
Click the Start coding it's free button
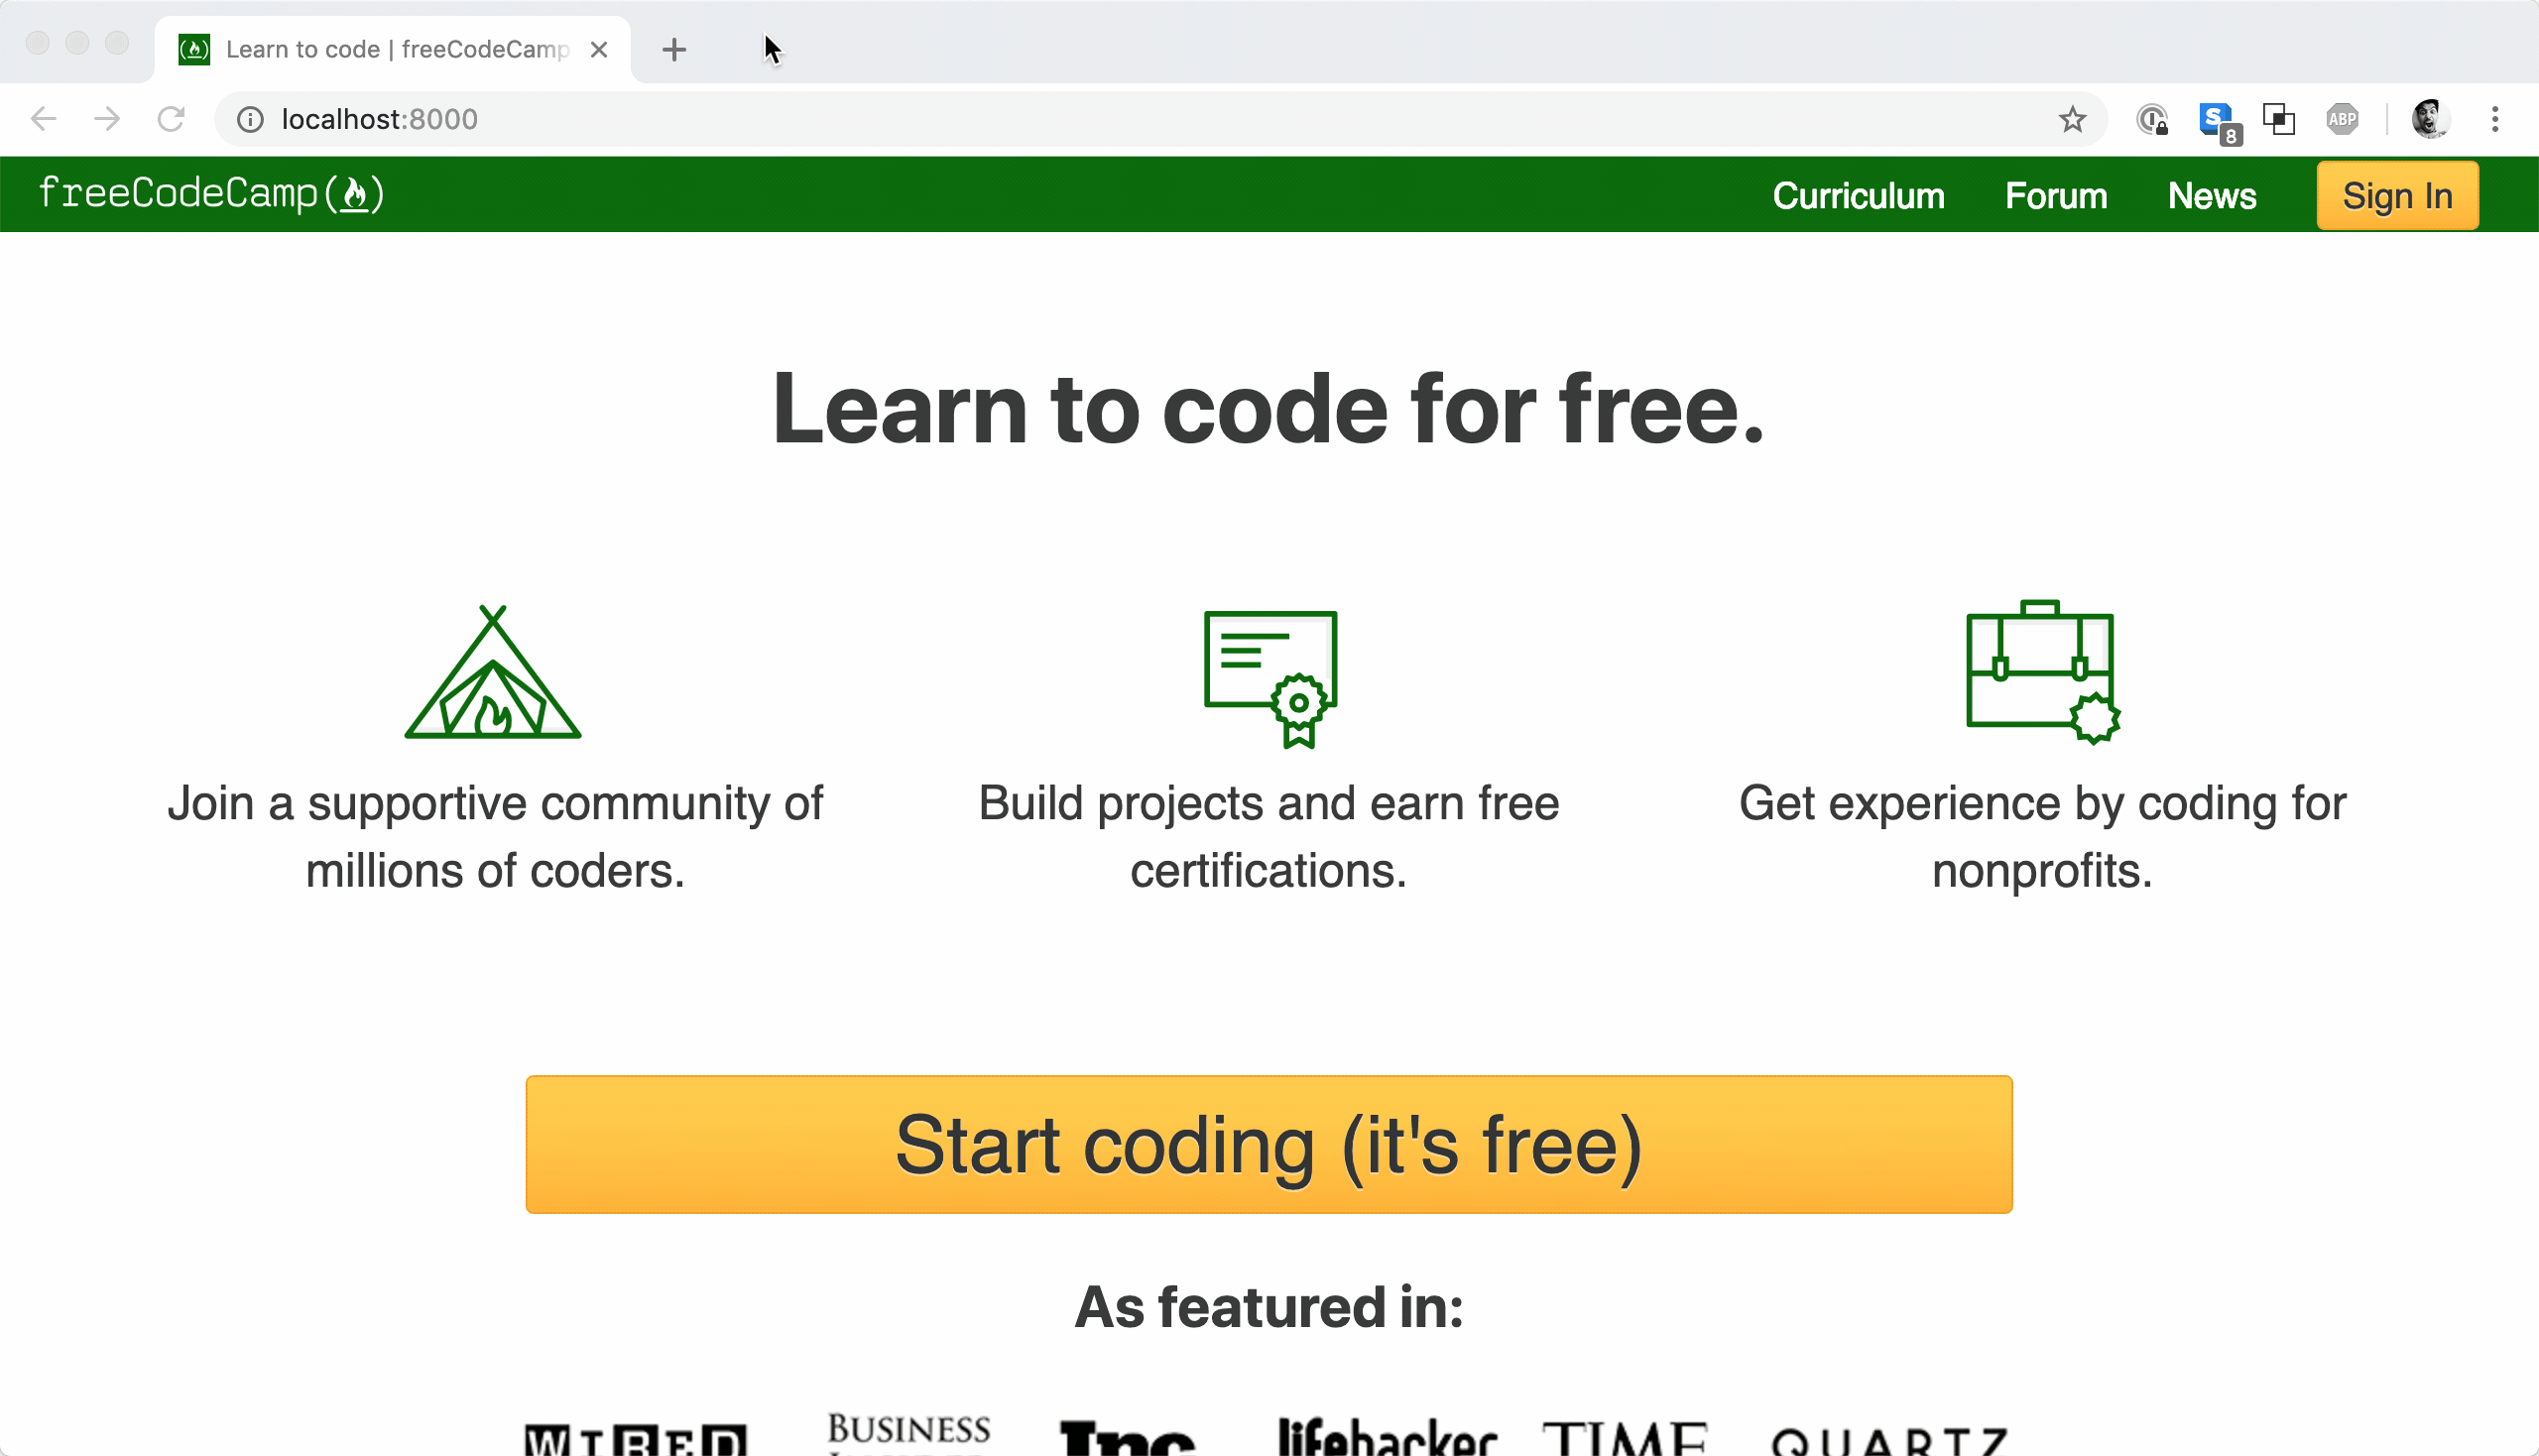pos(1268,1144)
